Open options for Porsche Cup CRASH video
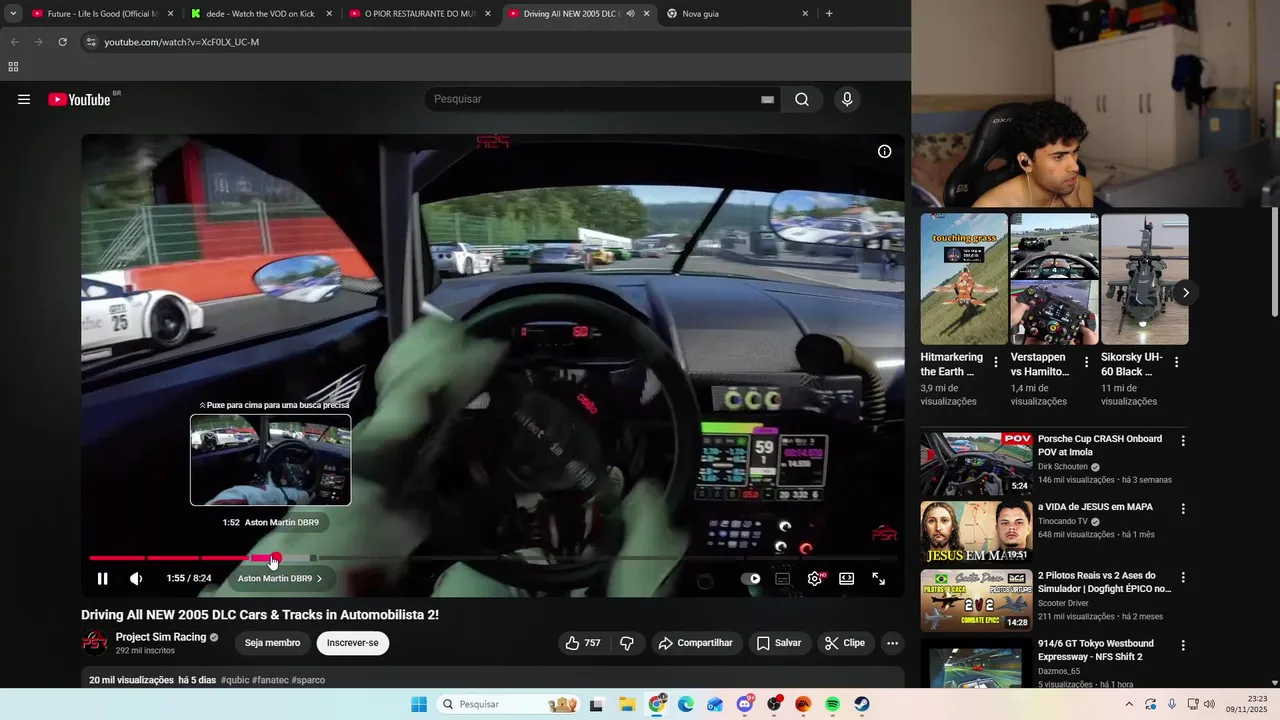 [x=1183, y=441]
